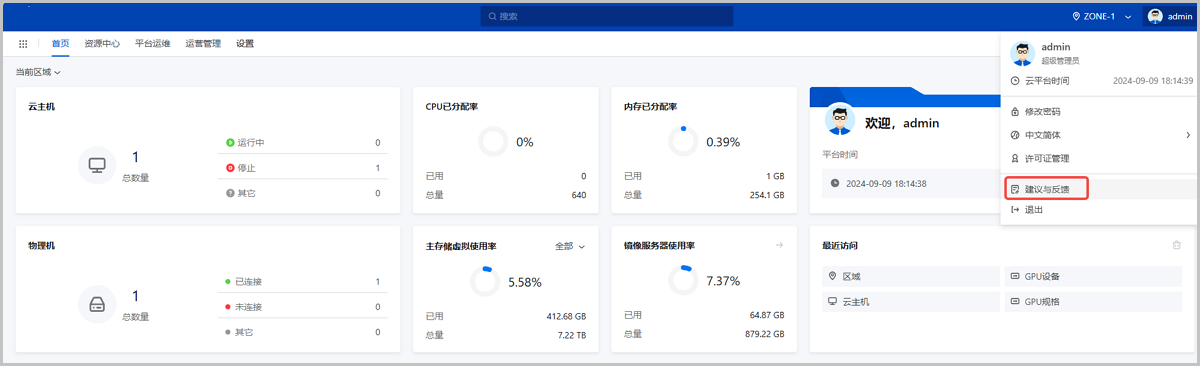Click admin avatar in top bar
The width and height of the screenshot is (1200, 366).
pyautogui.click(x=1155, y=16)
